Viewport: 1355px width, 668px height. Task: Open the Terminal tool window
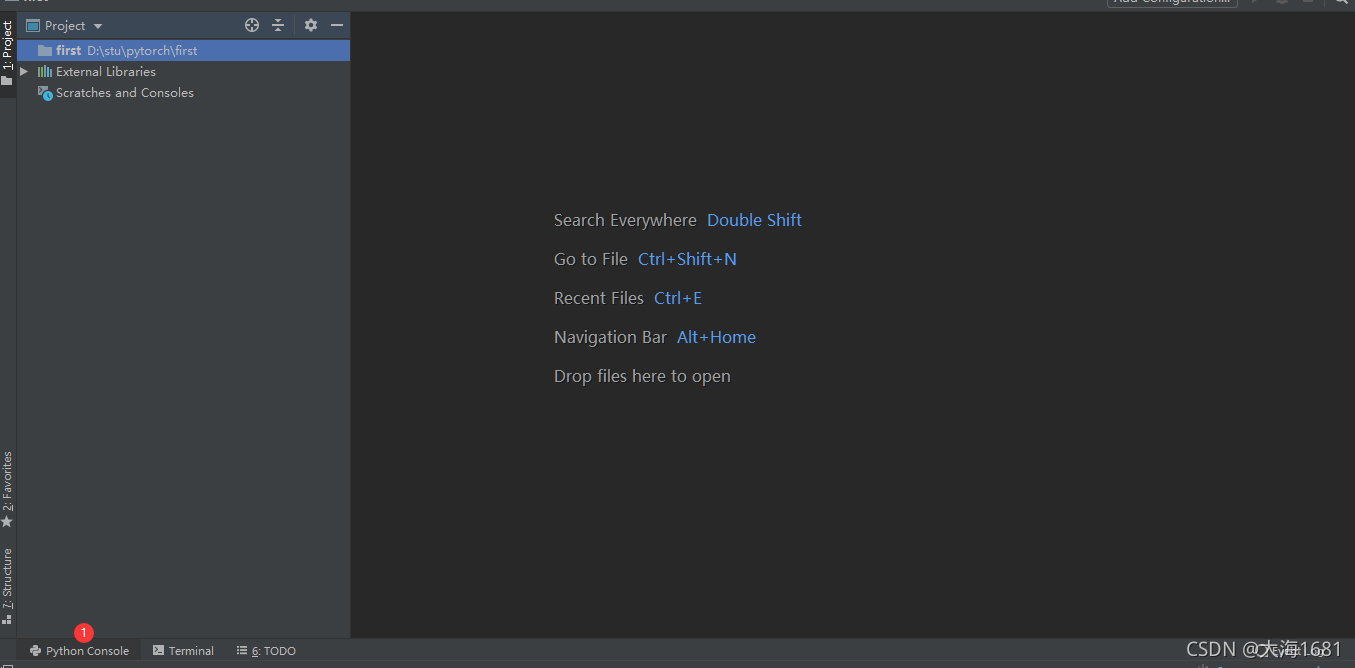[184, 651]
